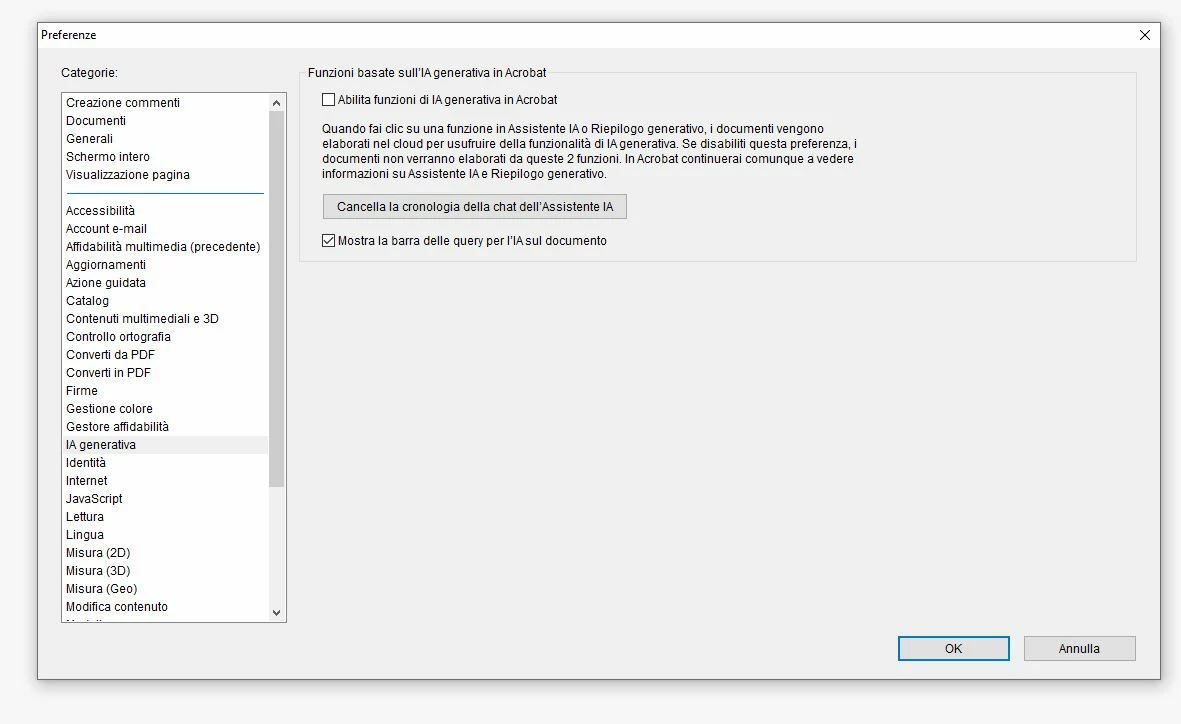The height and width of the screenshot is (724, 1181).
Task: Select 'Misura (3D)' category
Action: 98,571
